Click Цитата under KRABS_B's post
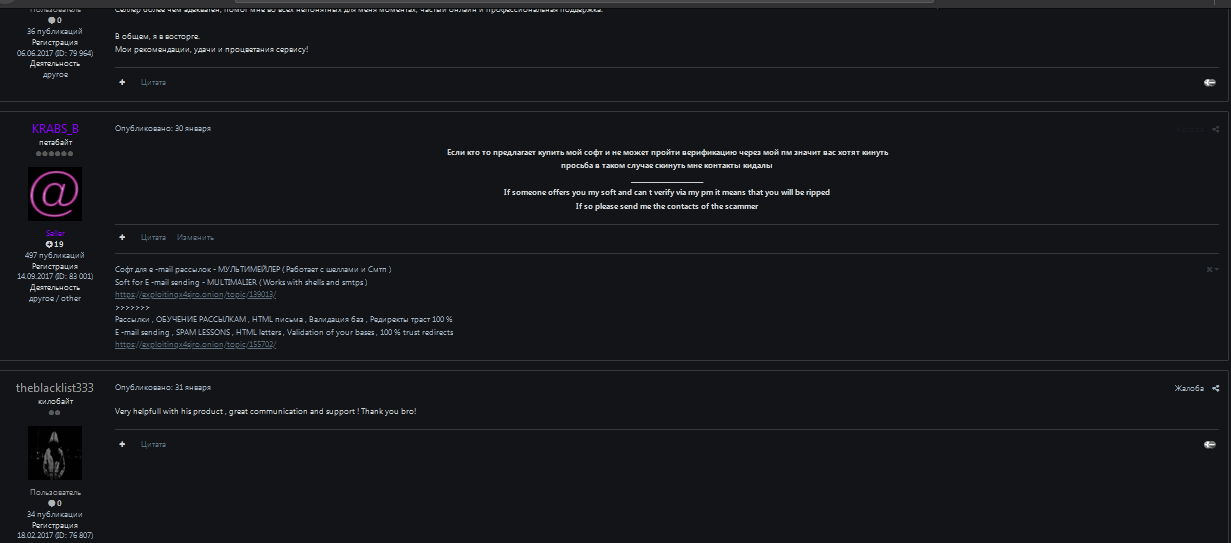Viewport: 1231px width, 543px height. [153, 237]
